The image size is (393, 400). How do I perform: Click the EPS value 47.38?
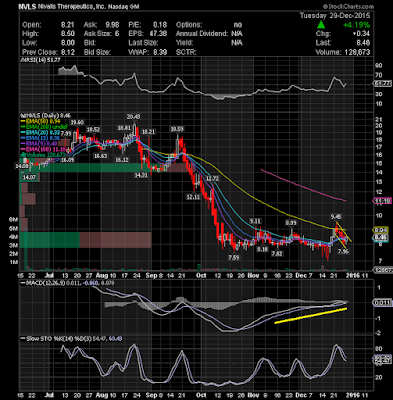(x=159, y=34)
